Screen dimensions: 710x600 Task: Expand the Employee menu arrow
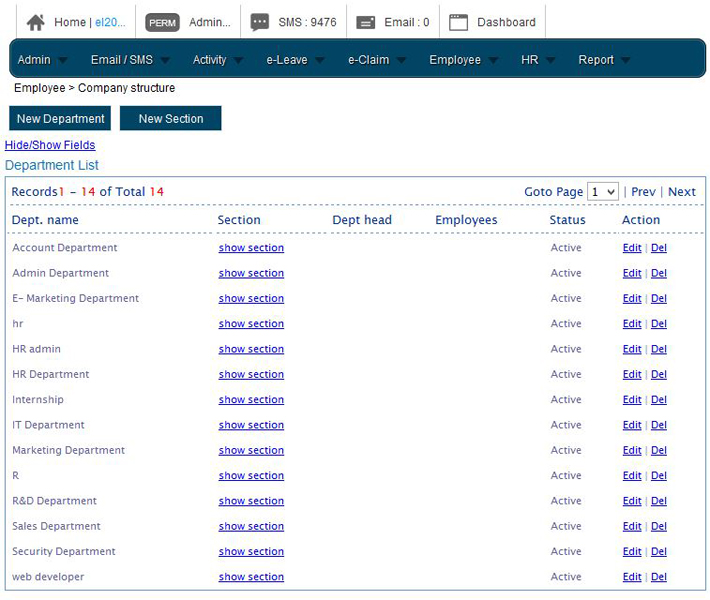tap(493, 60)
